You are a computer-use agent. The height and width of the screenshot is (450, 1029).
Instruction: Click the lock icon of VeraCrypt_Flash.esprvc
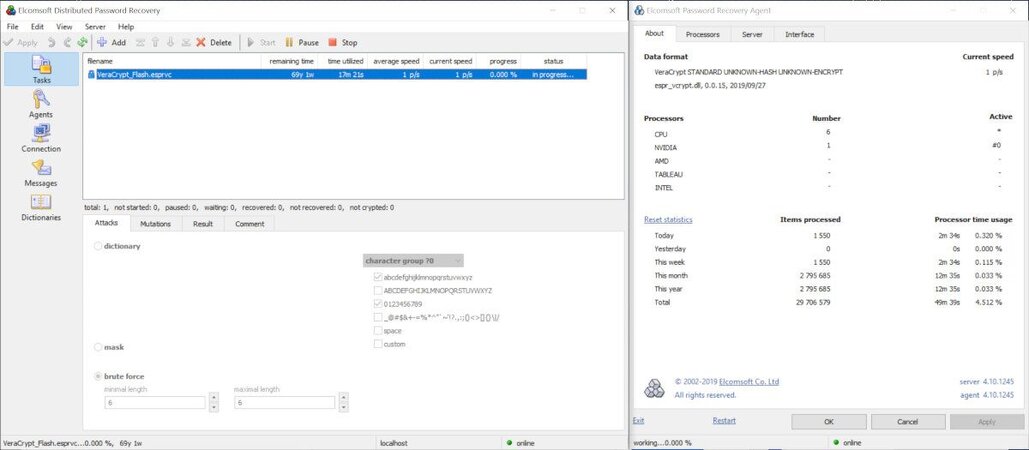tap(92, 75)
